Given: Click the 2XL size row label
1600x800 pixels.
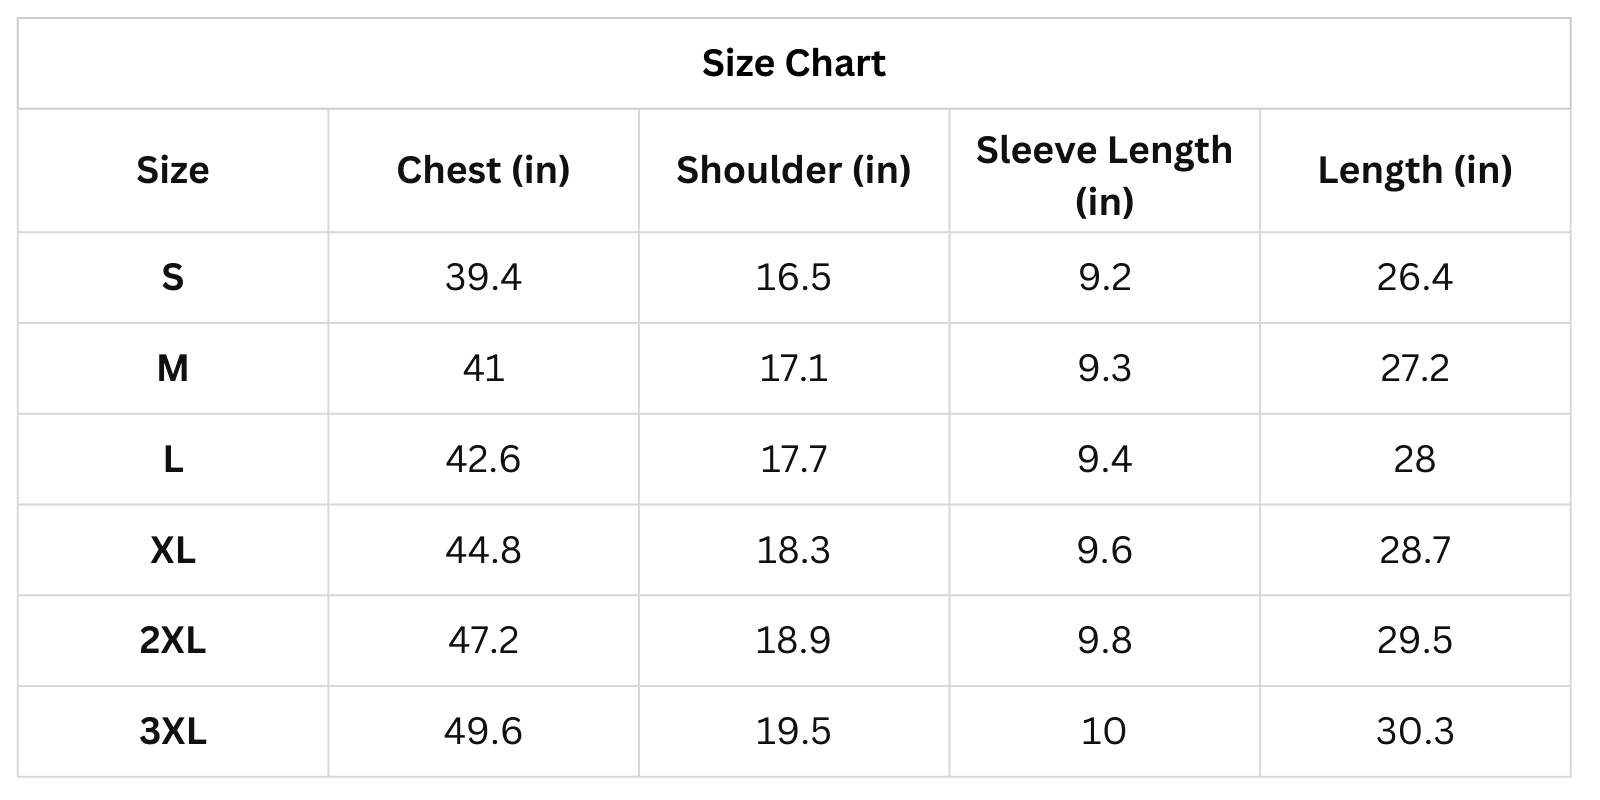Looking at the screenshot, I should (x=173, y=640).
